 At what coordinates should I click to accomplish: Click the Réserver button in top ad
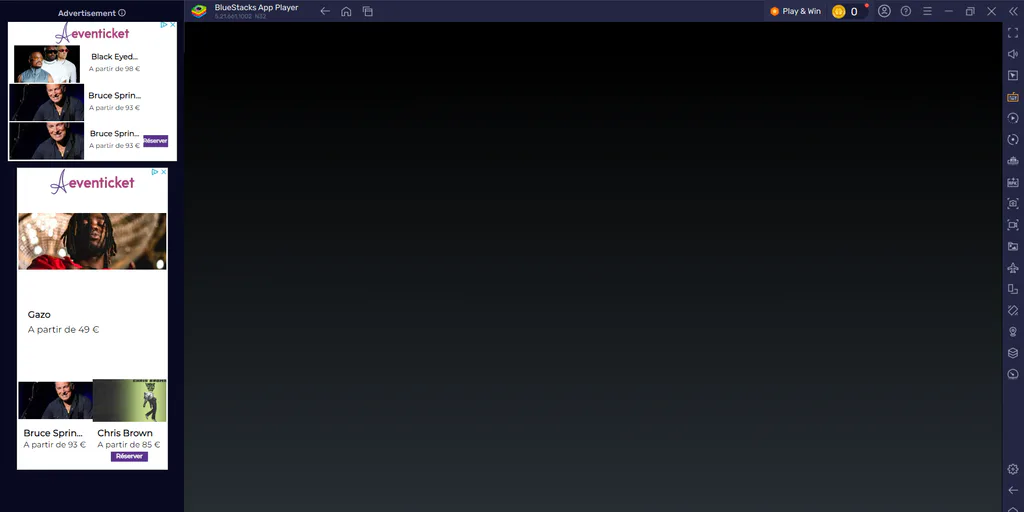point(155,140)
